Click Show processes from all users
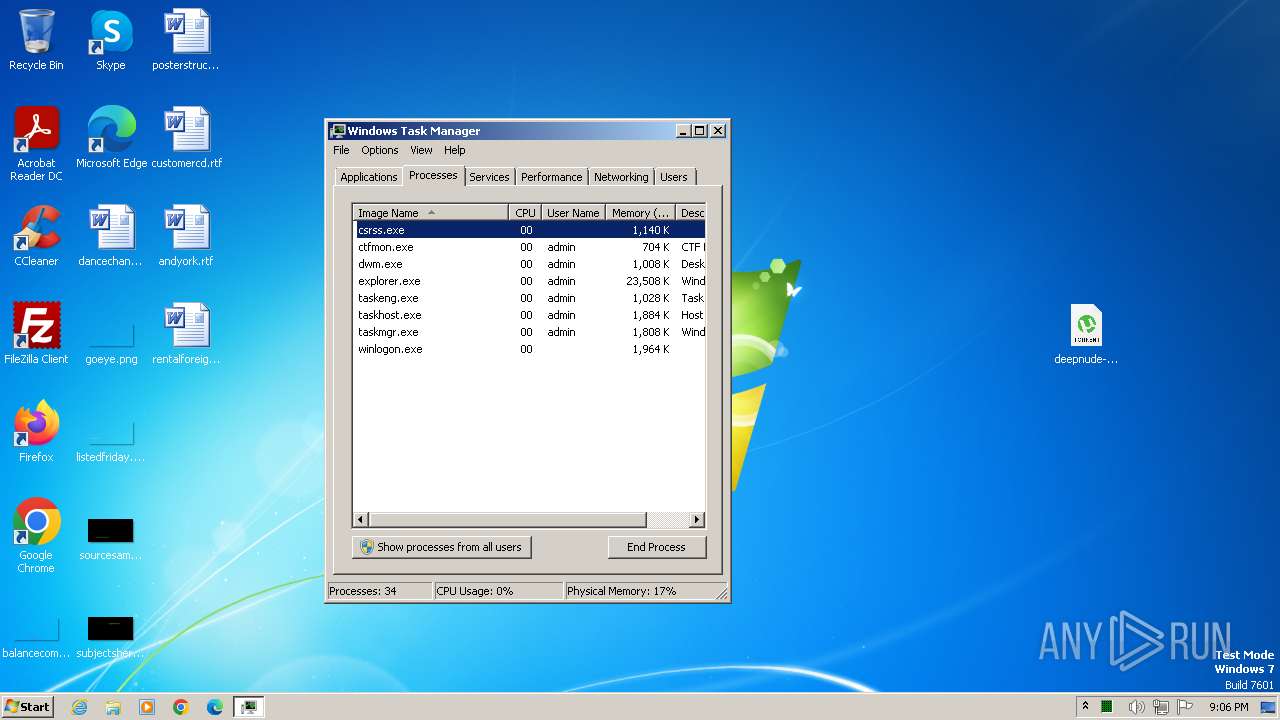The height and width of the screenshot is (720, 1280). (x=441, y=547)
